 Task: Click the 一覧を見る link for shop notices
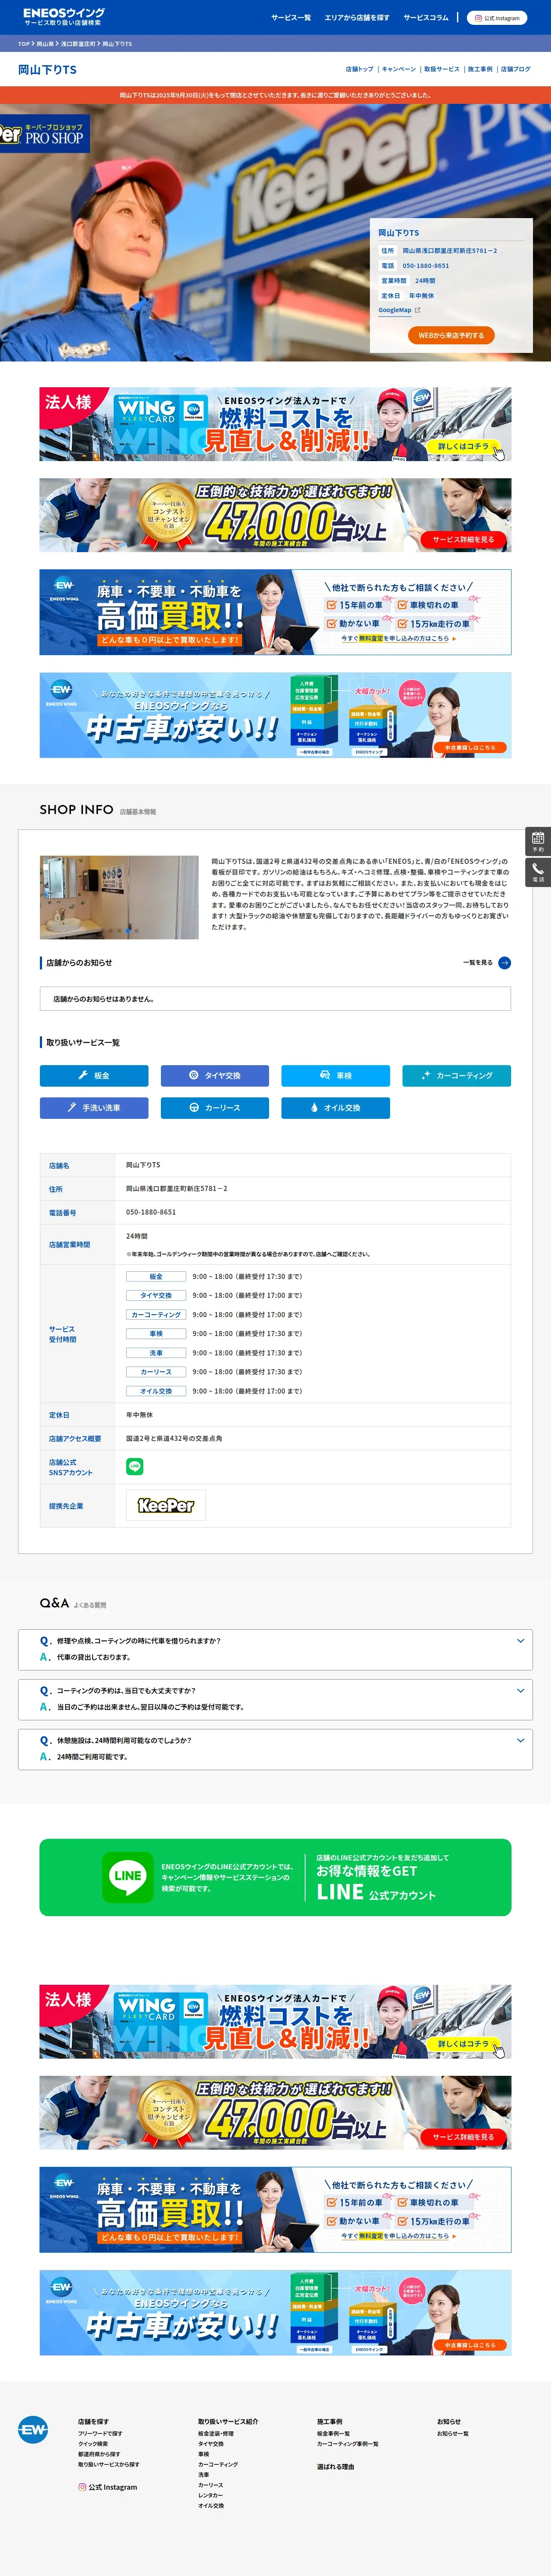tap(478, 963)
